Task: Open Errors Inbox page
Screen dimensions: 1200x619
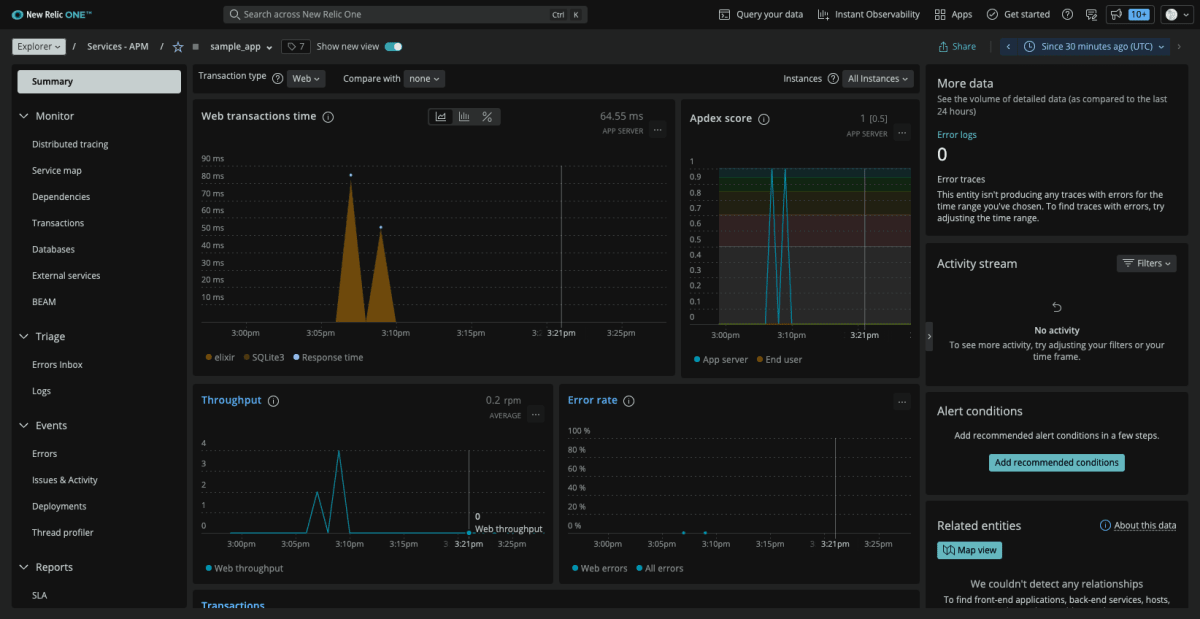Action: (x=57, y=365)
